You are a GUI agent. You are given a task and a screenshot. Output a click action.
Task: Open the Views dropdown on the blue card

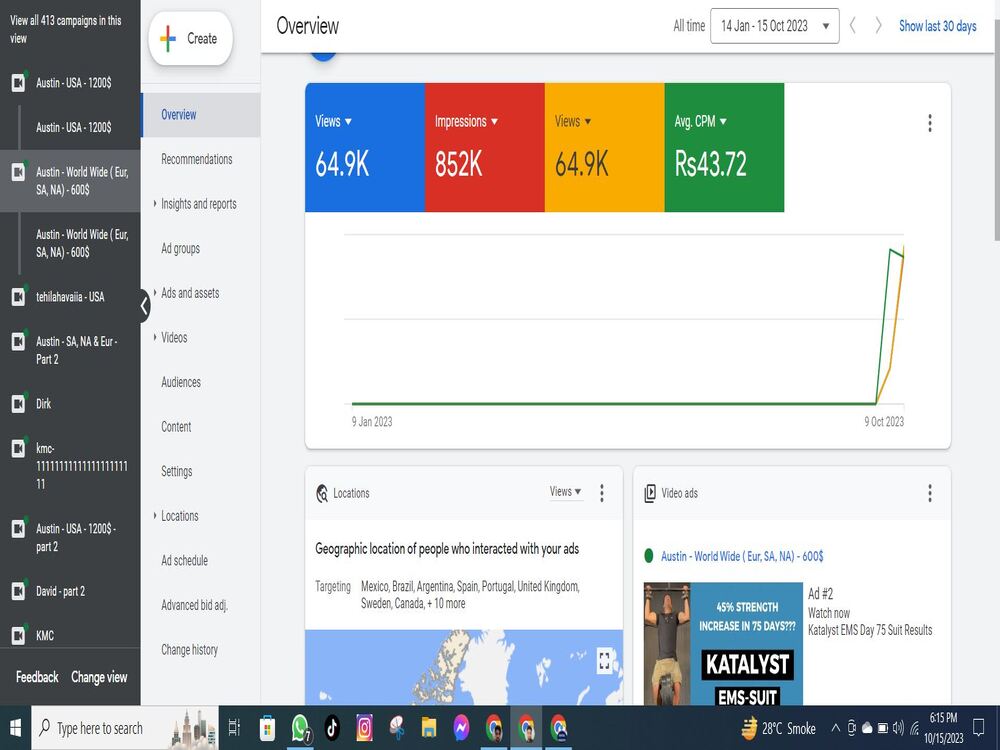click(x=331, y=121)
